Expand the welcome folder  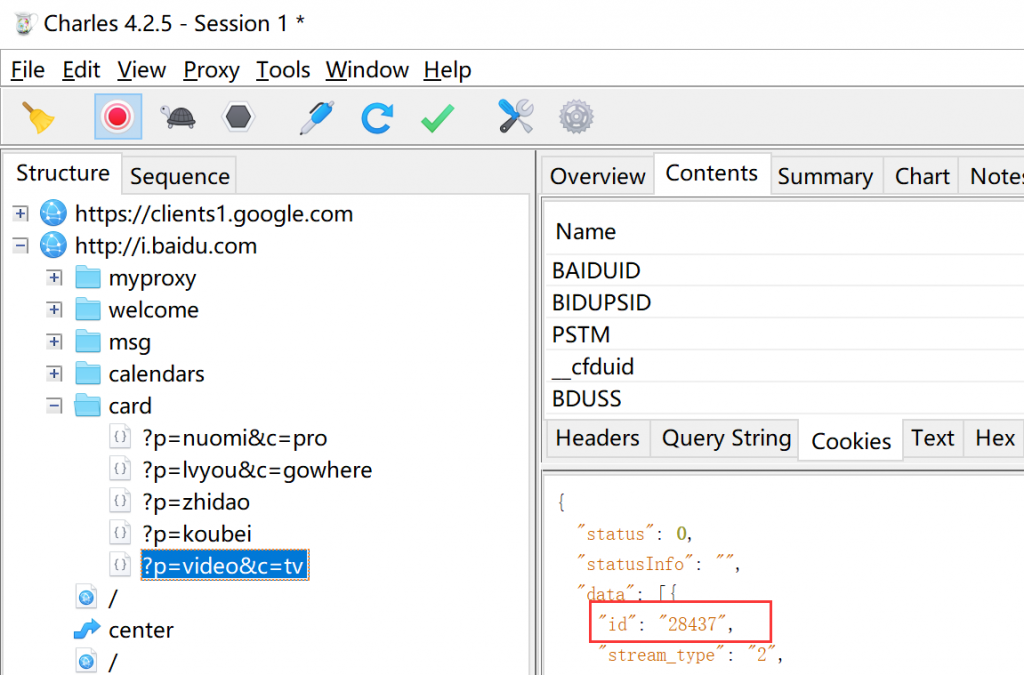55,309
